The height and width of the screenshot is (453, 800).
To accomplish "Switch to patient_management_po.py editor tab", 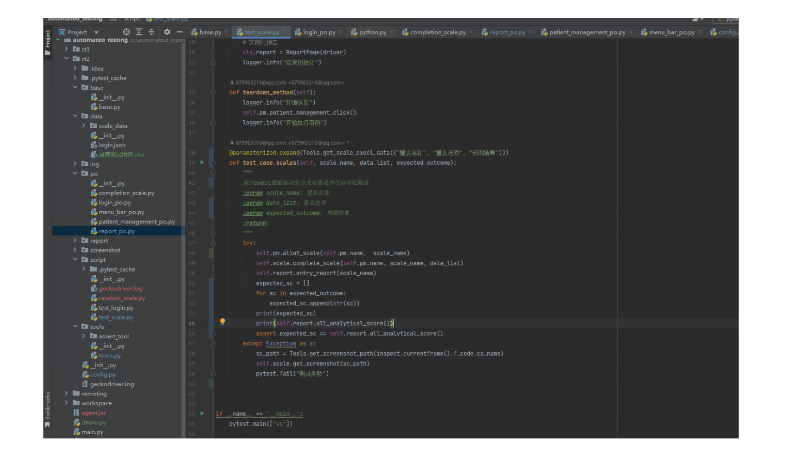I will point(584,32).
